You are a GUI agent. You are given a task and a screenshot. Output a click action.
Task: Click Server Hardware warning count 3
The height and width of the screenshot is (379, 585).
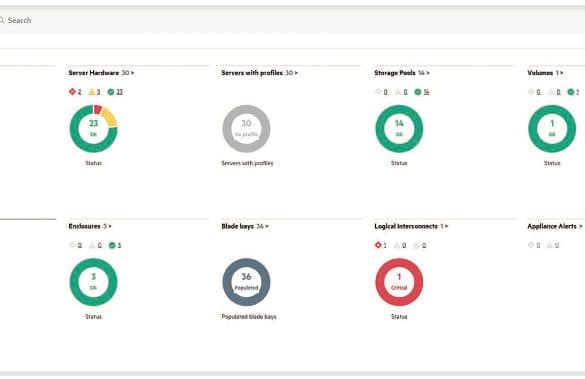(x=98, y=92)
